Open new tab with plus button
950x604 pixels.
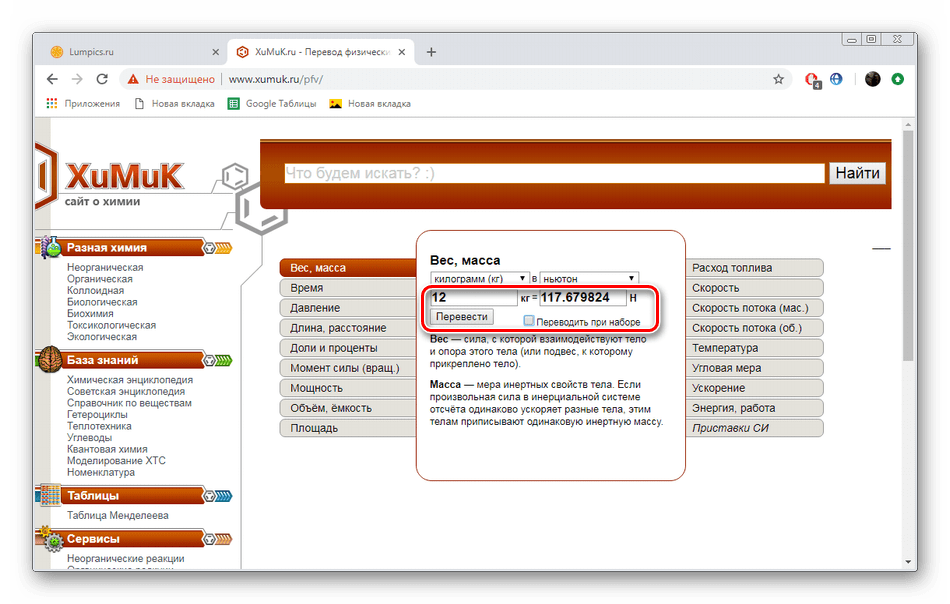(x=431, y=52)
